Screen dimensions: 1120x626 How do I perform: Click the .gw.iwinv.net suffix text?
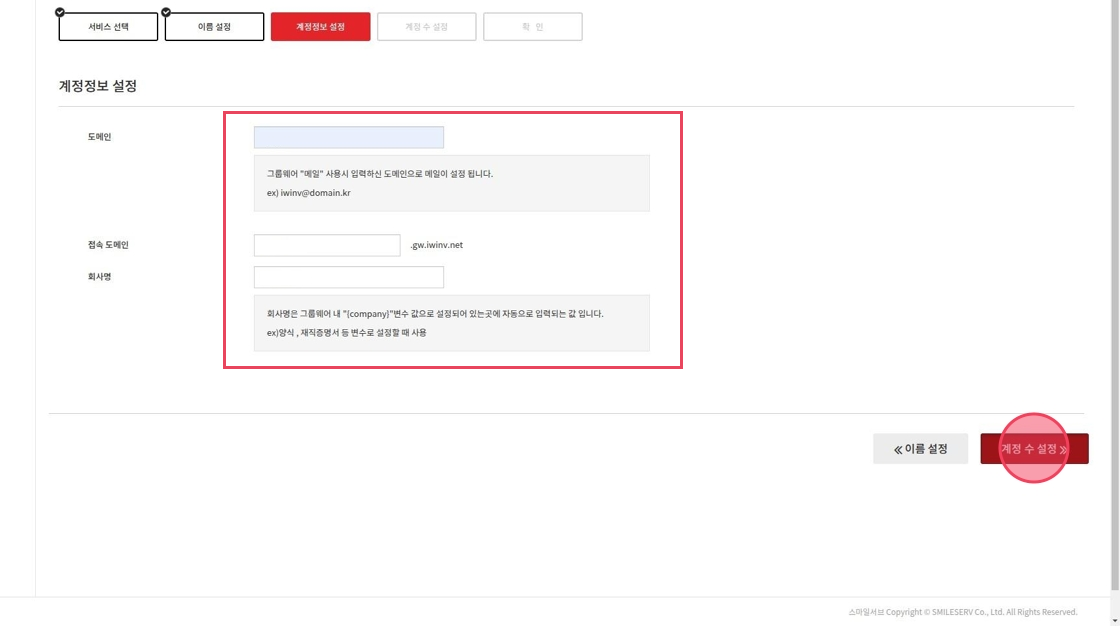point(436,245)
